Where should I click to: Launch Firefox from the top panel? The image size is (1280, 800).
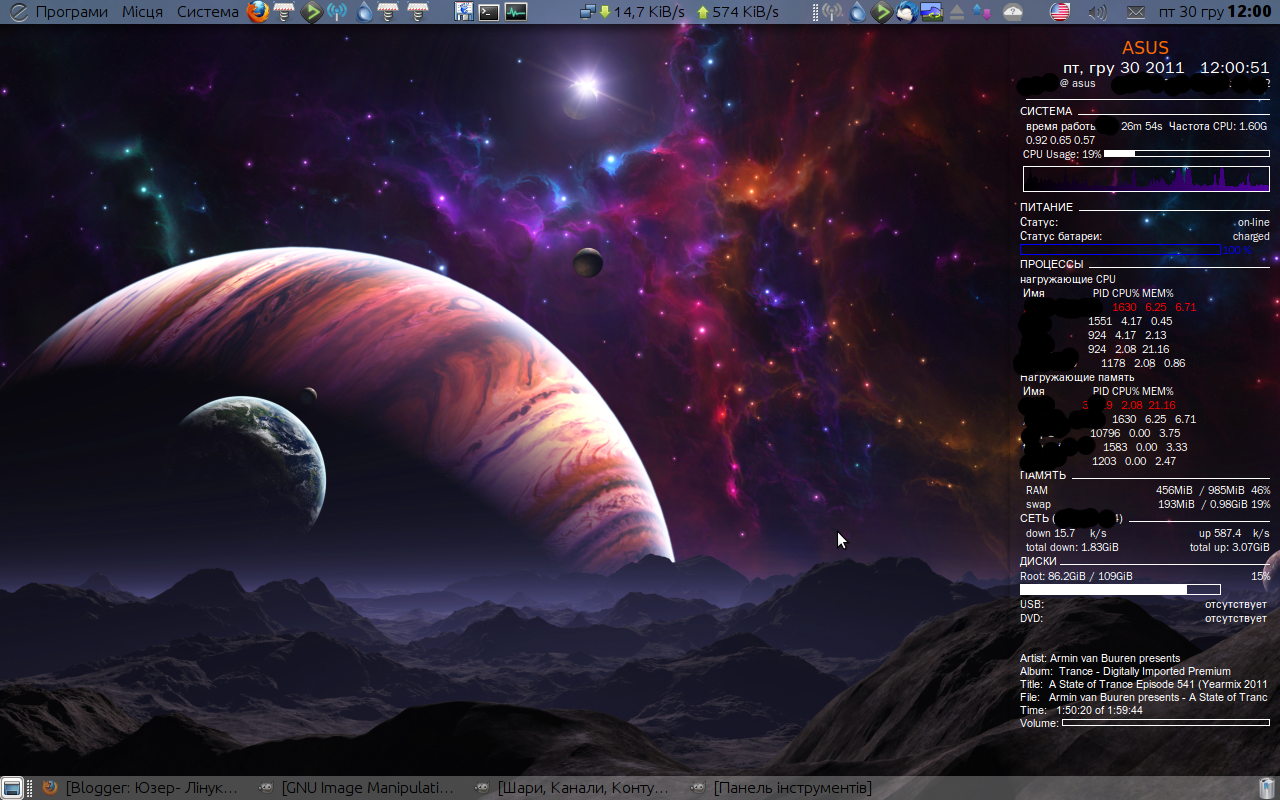coord(258,12)
